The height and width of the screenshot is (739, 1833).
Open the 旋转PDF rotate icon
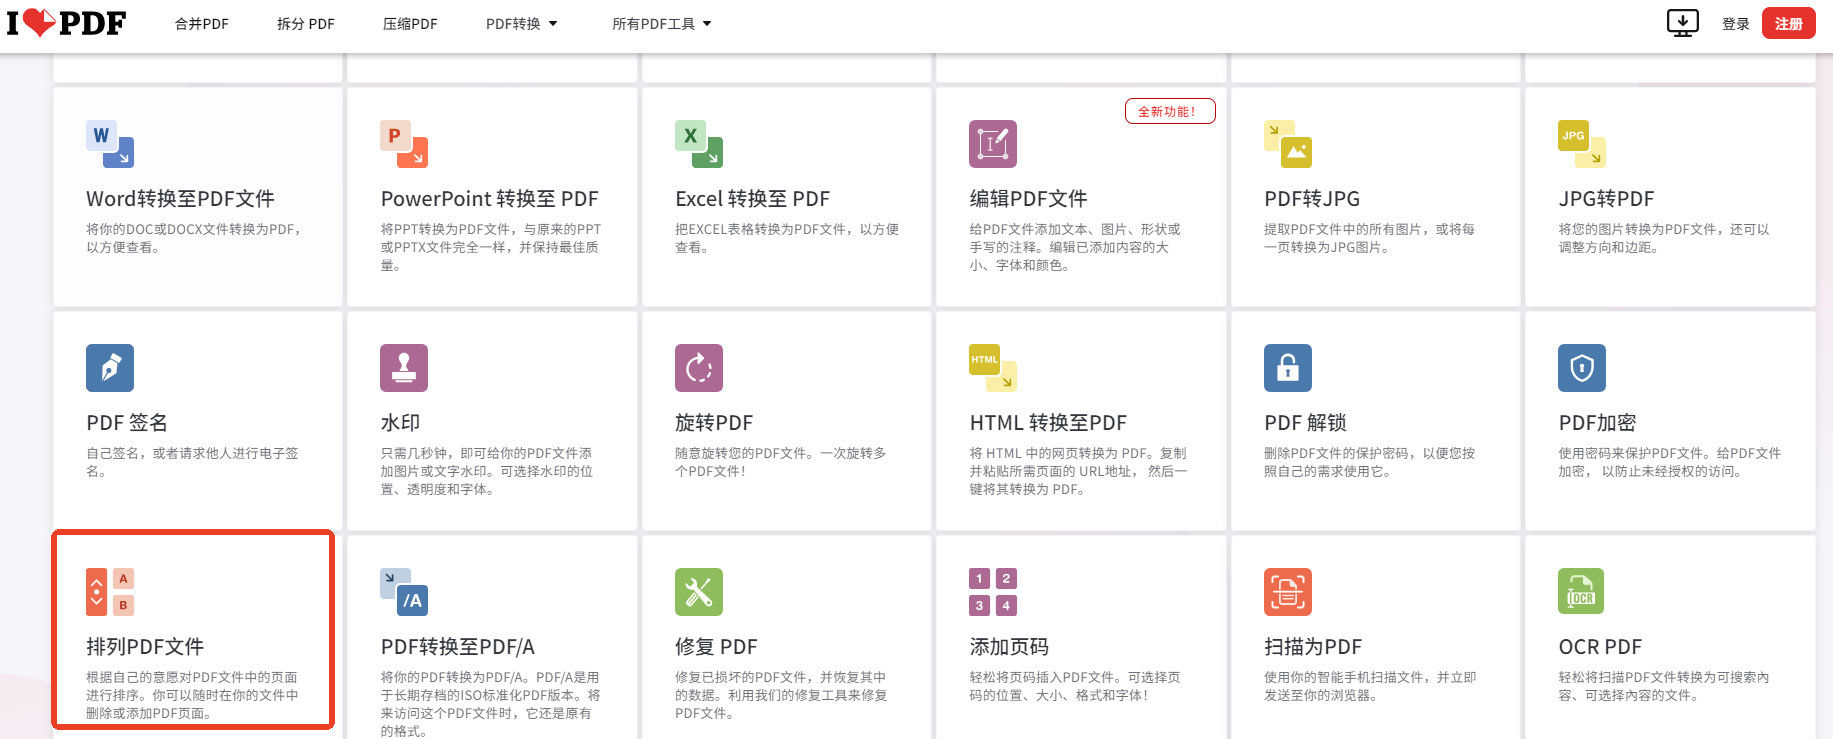(x=699, y=368)
